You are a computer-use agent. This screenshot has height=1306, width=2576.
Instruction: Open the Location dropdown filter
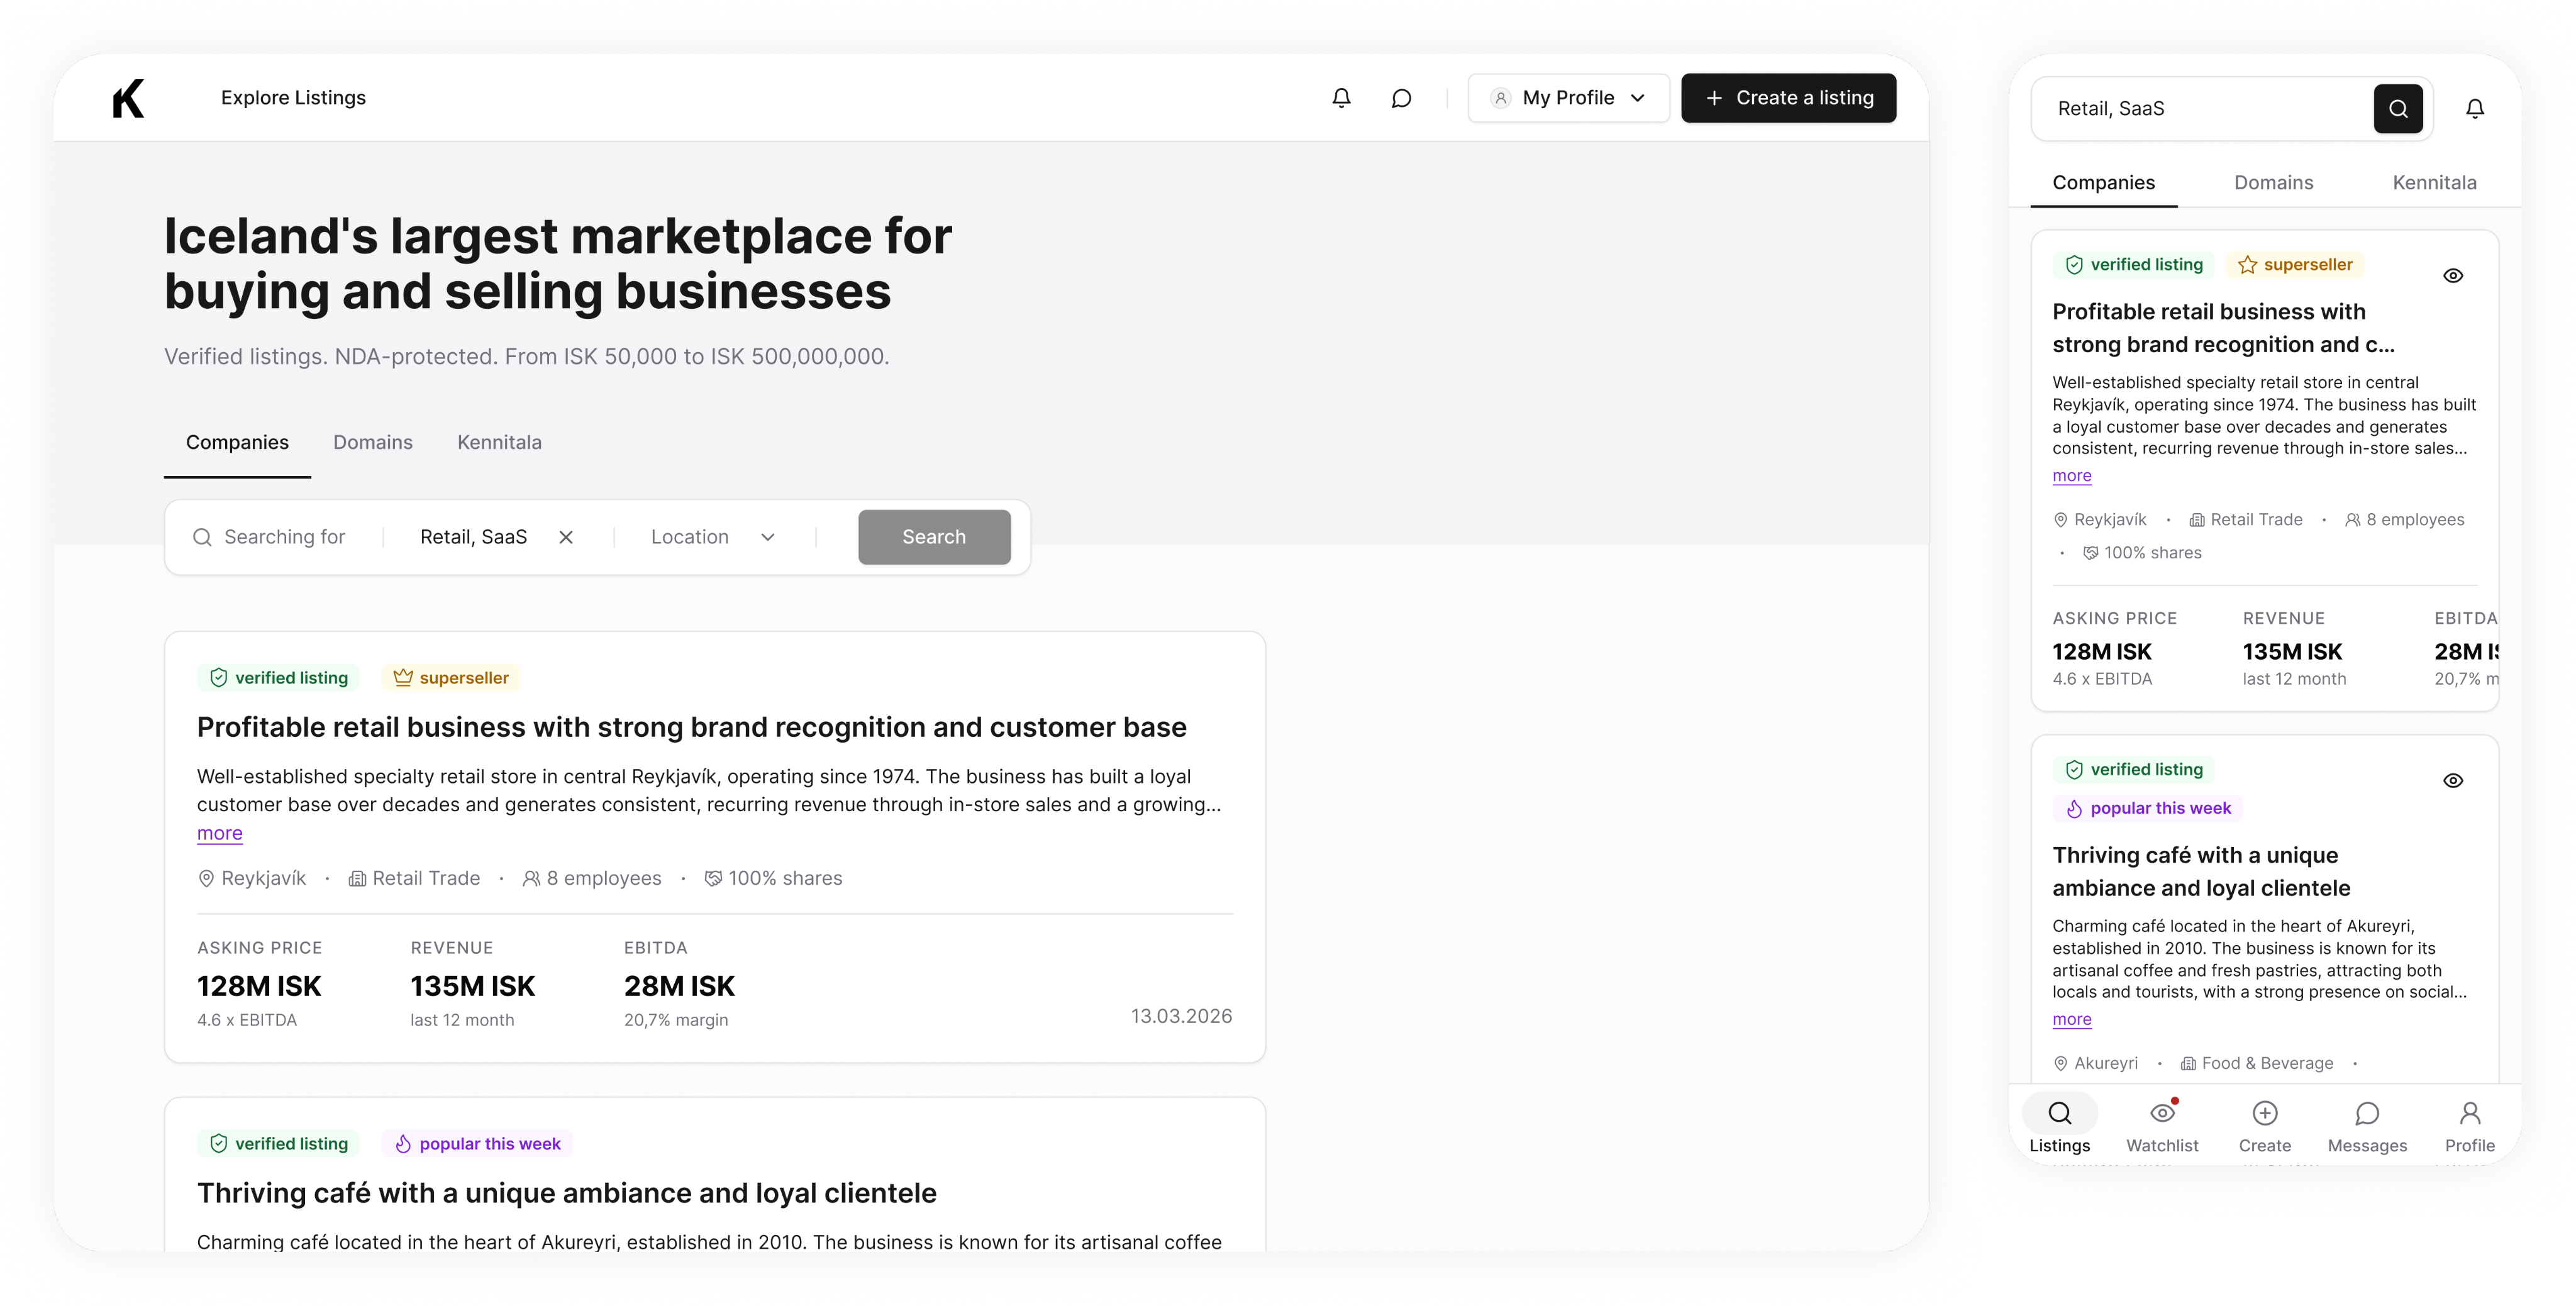713,537
